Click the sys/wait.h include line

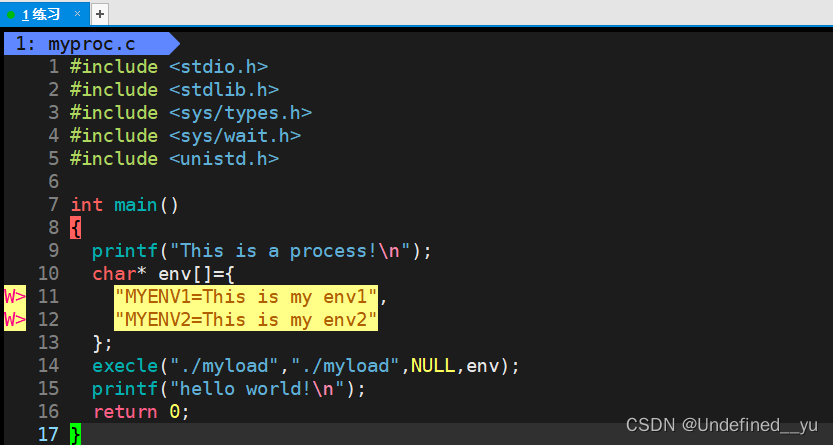click(x=185, y=136)
